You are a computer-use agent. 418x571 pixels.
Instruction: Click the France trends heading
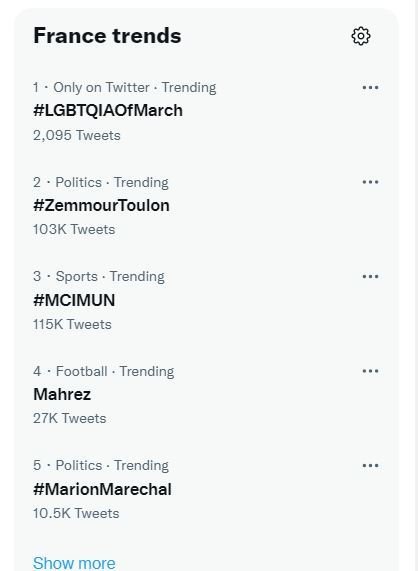pos(107,36)
